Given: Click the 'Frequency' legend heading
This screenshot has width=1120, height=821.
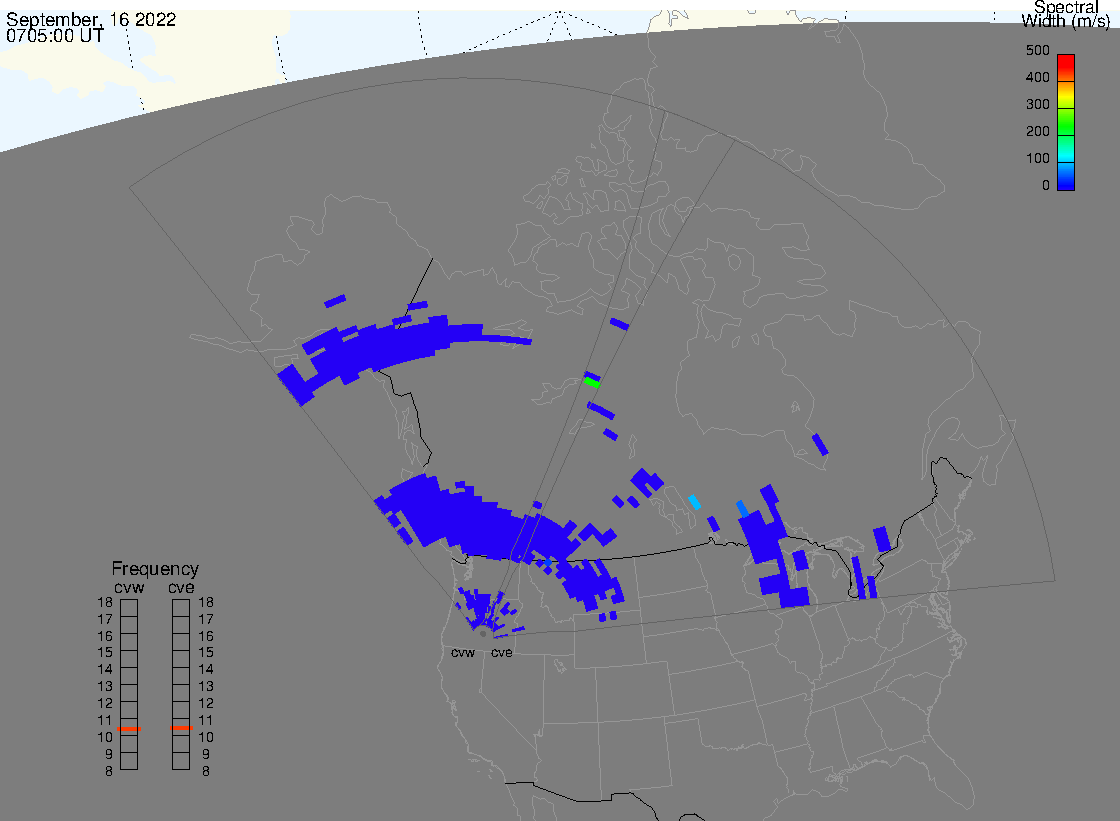Looking at the screenshot, I should click(x=155, y=569).
